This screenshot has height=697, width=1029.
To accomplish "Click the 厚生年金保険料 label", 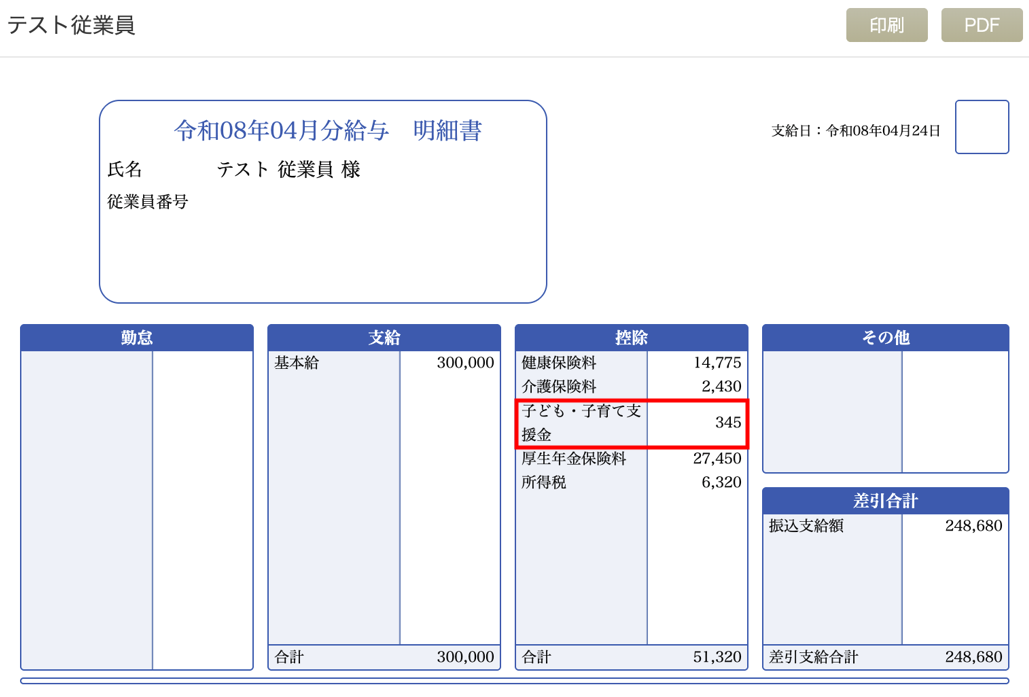I will coord(574,458).
